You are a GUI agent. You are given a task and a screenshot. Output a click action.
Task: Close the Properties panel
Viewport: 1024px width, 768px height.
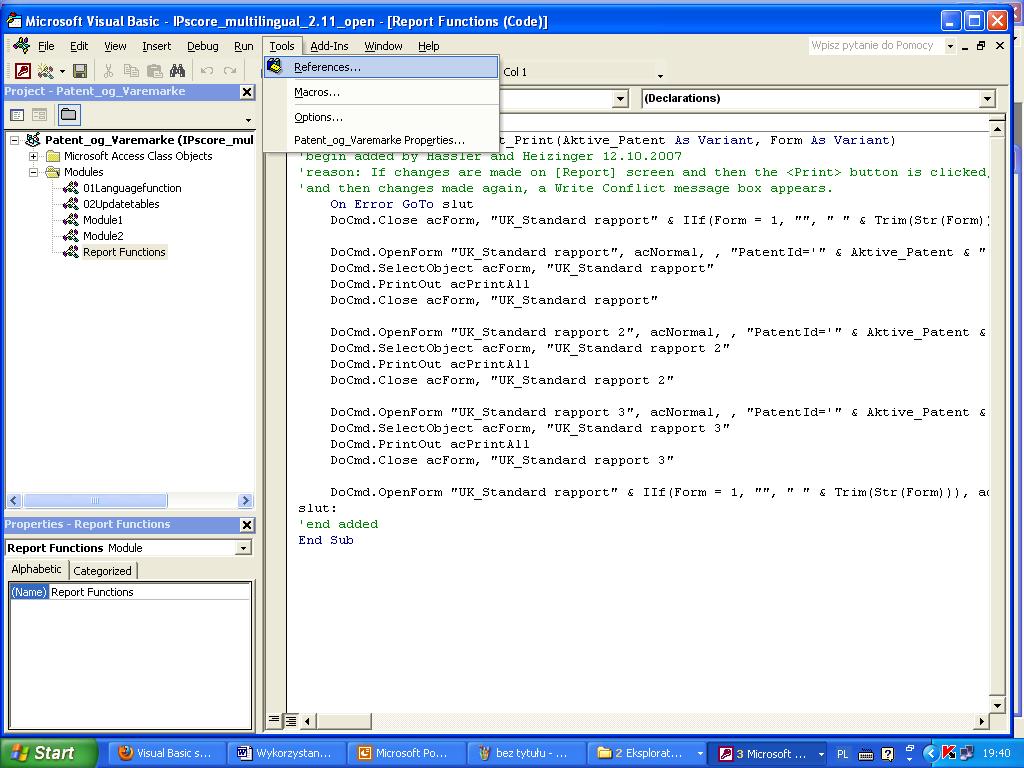pyautogui.click(x=247, y=525)
